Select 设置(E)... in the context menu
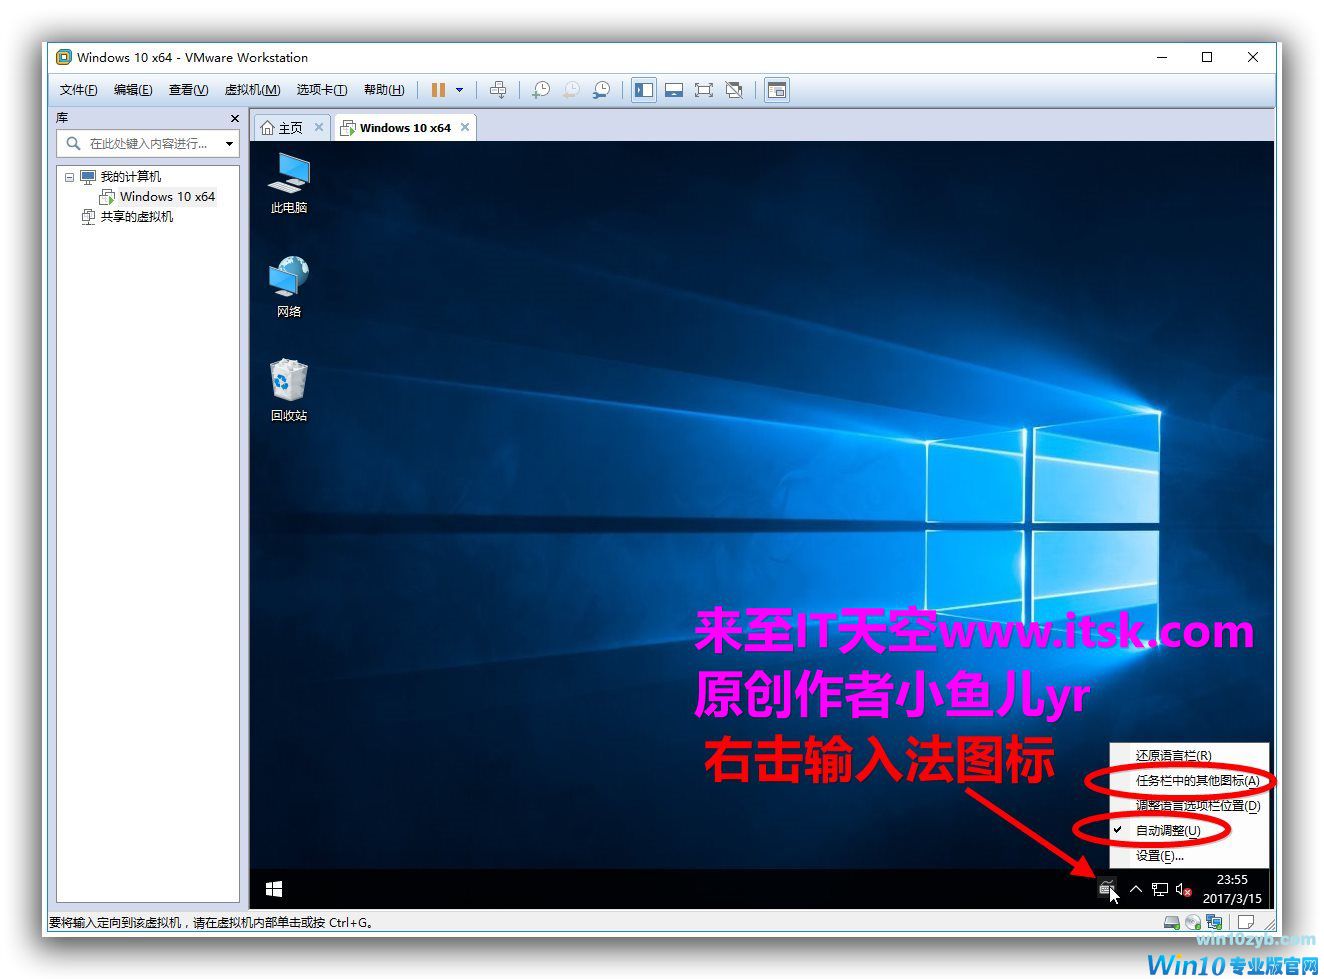The image size is (1324, 979). (x=1159, y=855)
